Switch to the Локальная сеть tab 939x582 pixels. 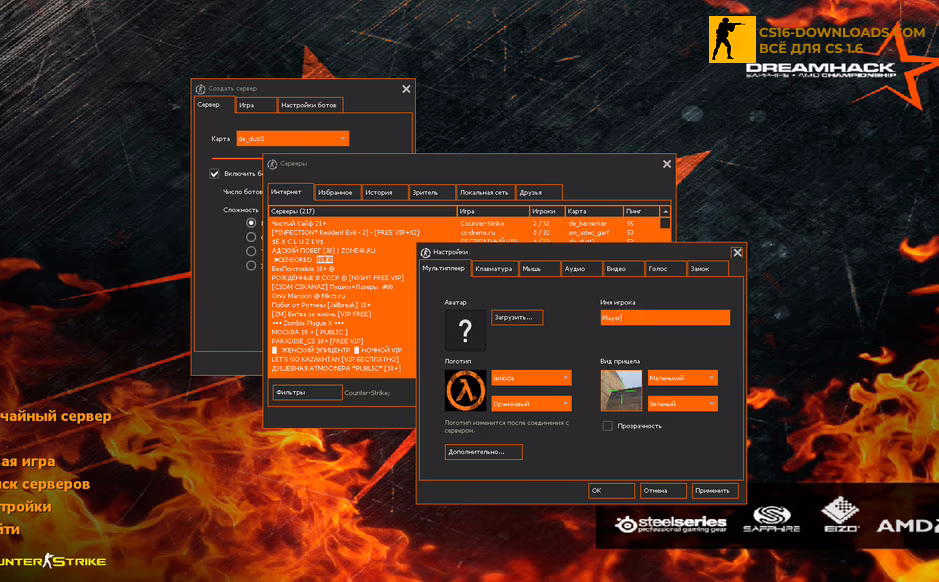point(485,192)
